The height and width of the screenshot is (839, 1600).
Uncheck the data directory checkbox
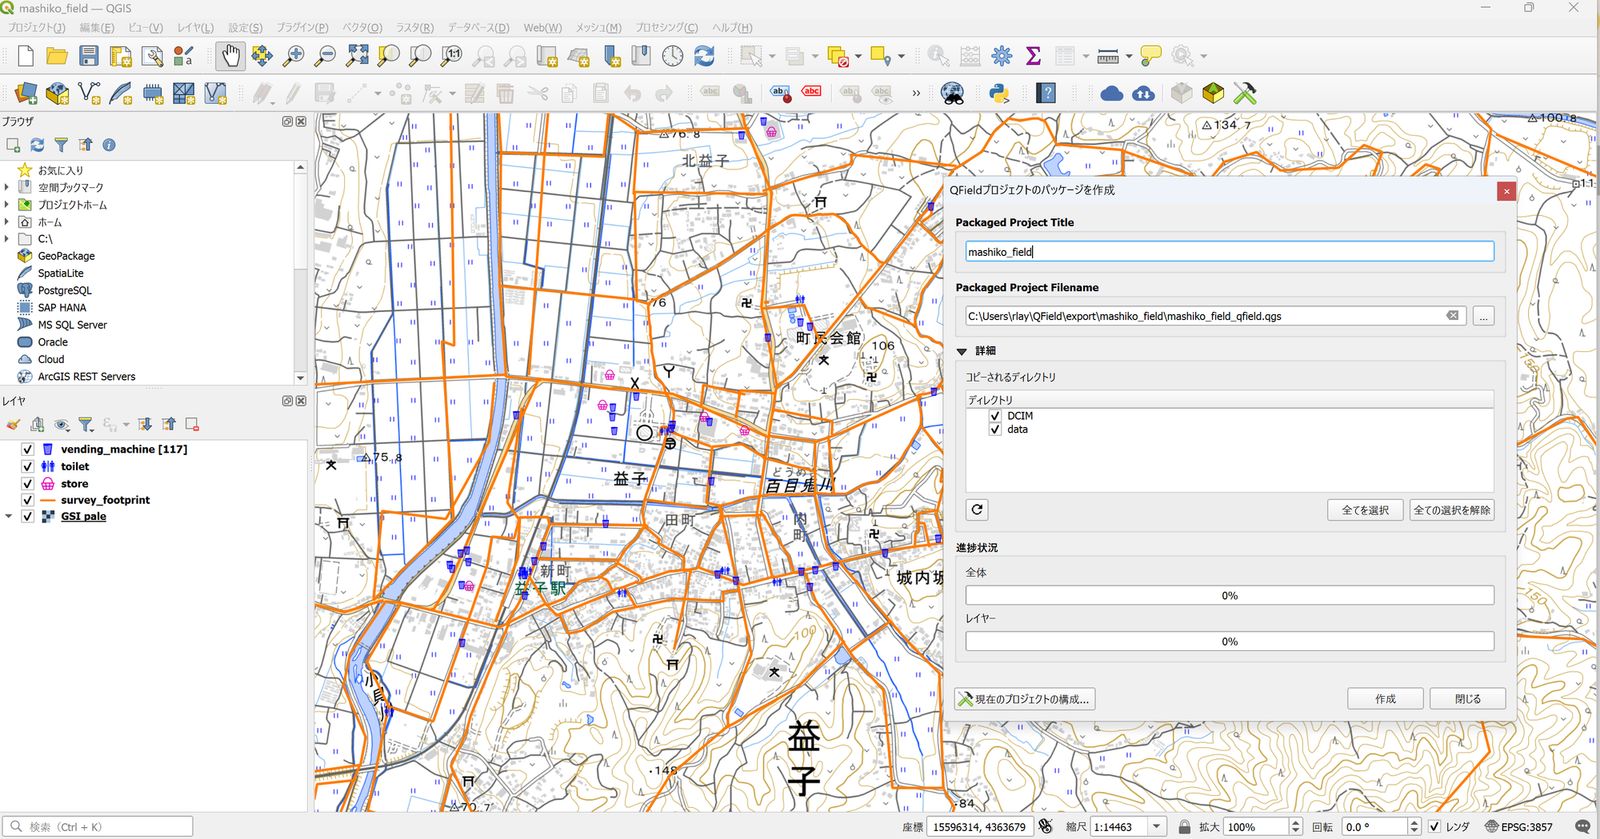pos(995,429)
